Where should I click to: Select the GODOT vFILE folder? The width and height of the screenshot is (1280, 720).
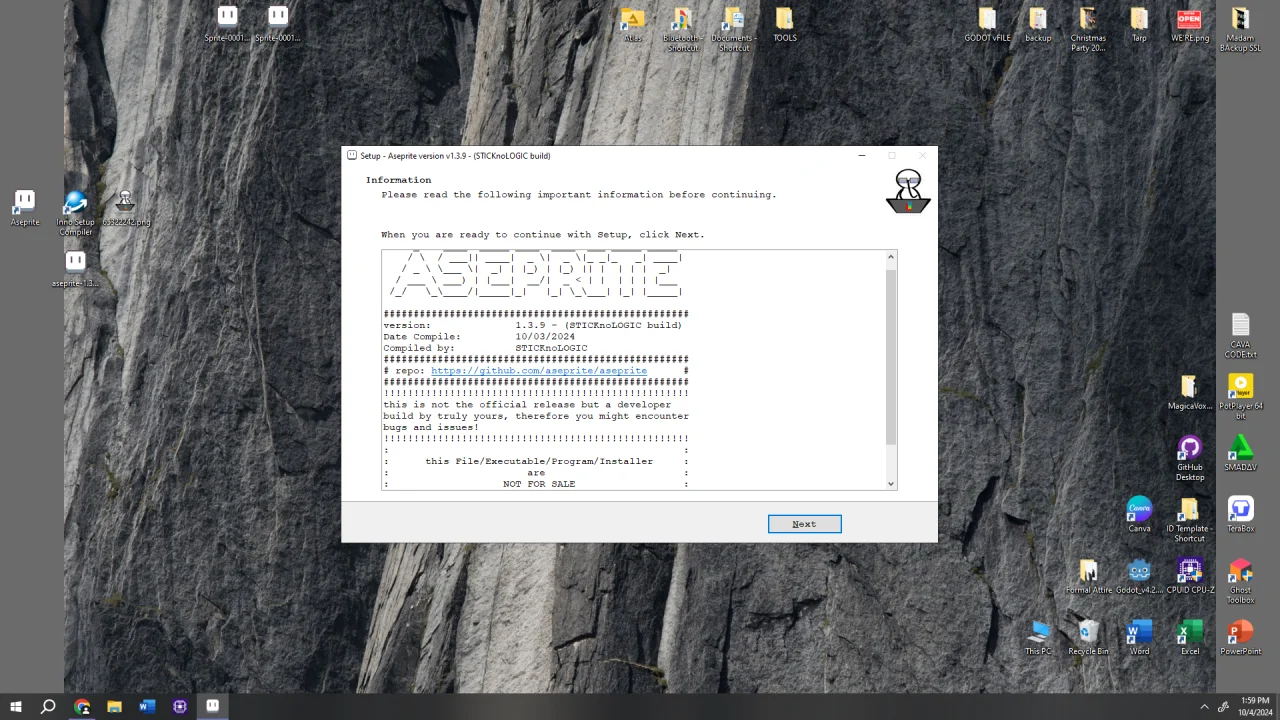point(987,26)
